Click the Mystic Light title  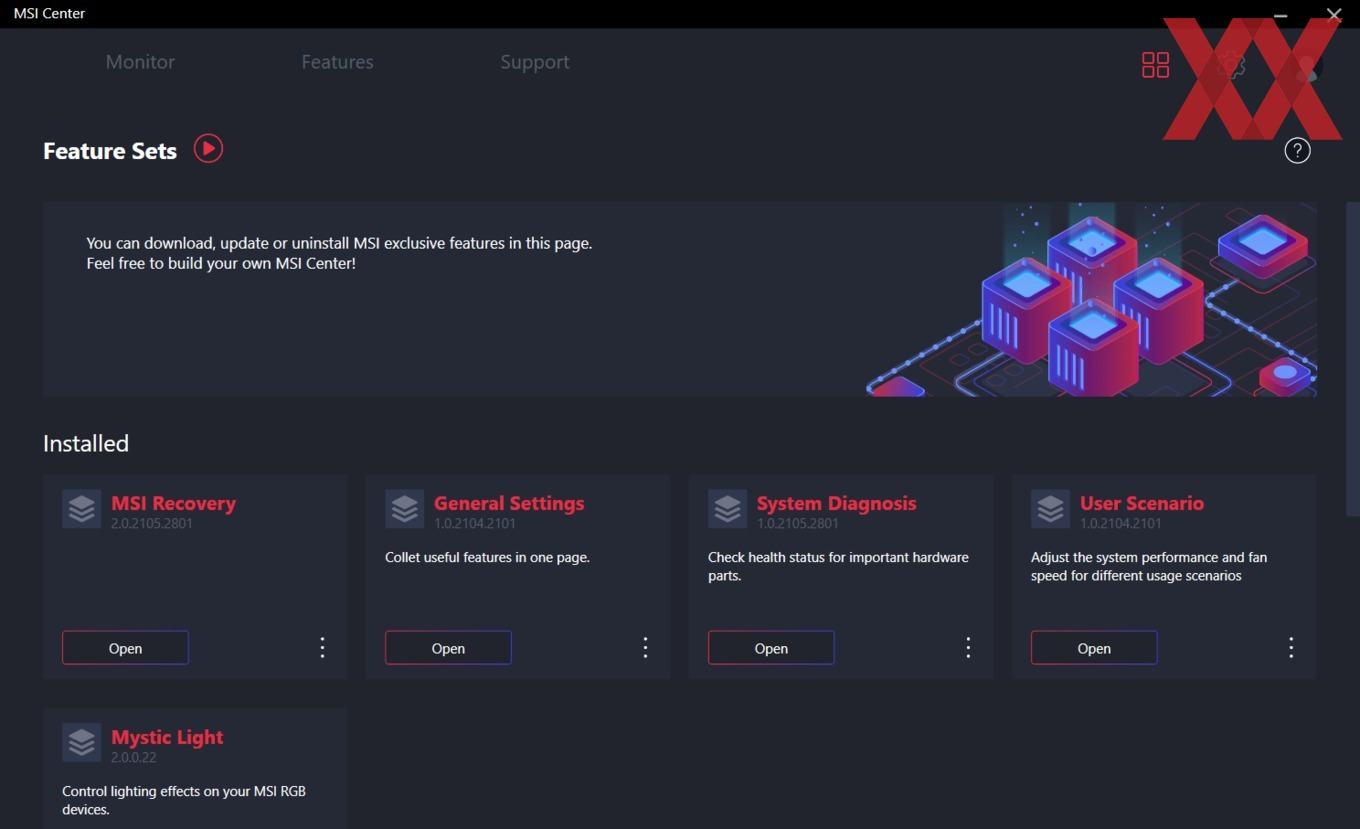(167, 738)
